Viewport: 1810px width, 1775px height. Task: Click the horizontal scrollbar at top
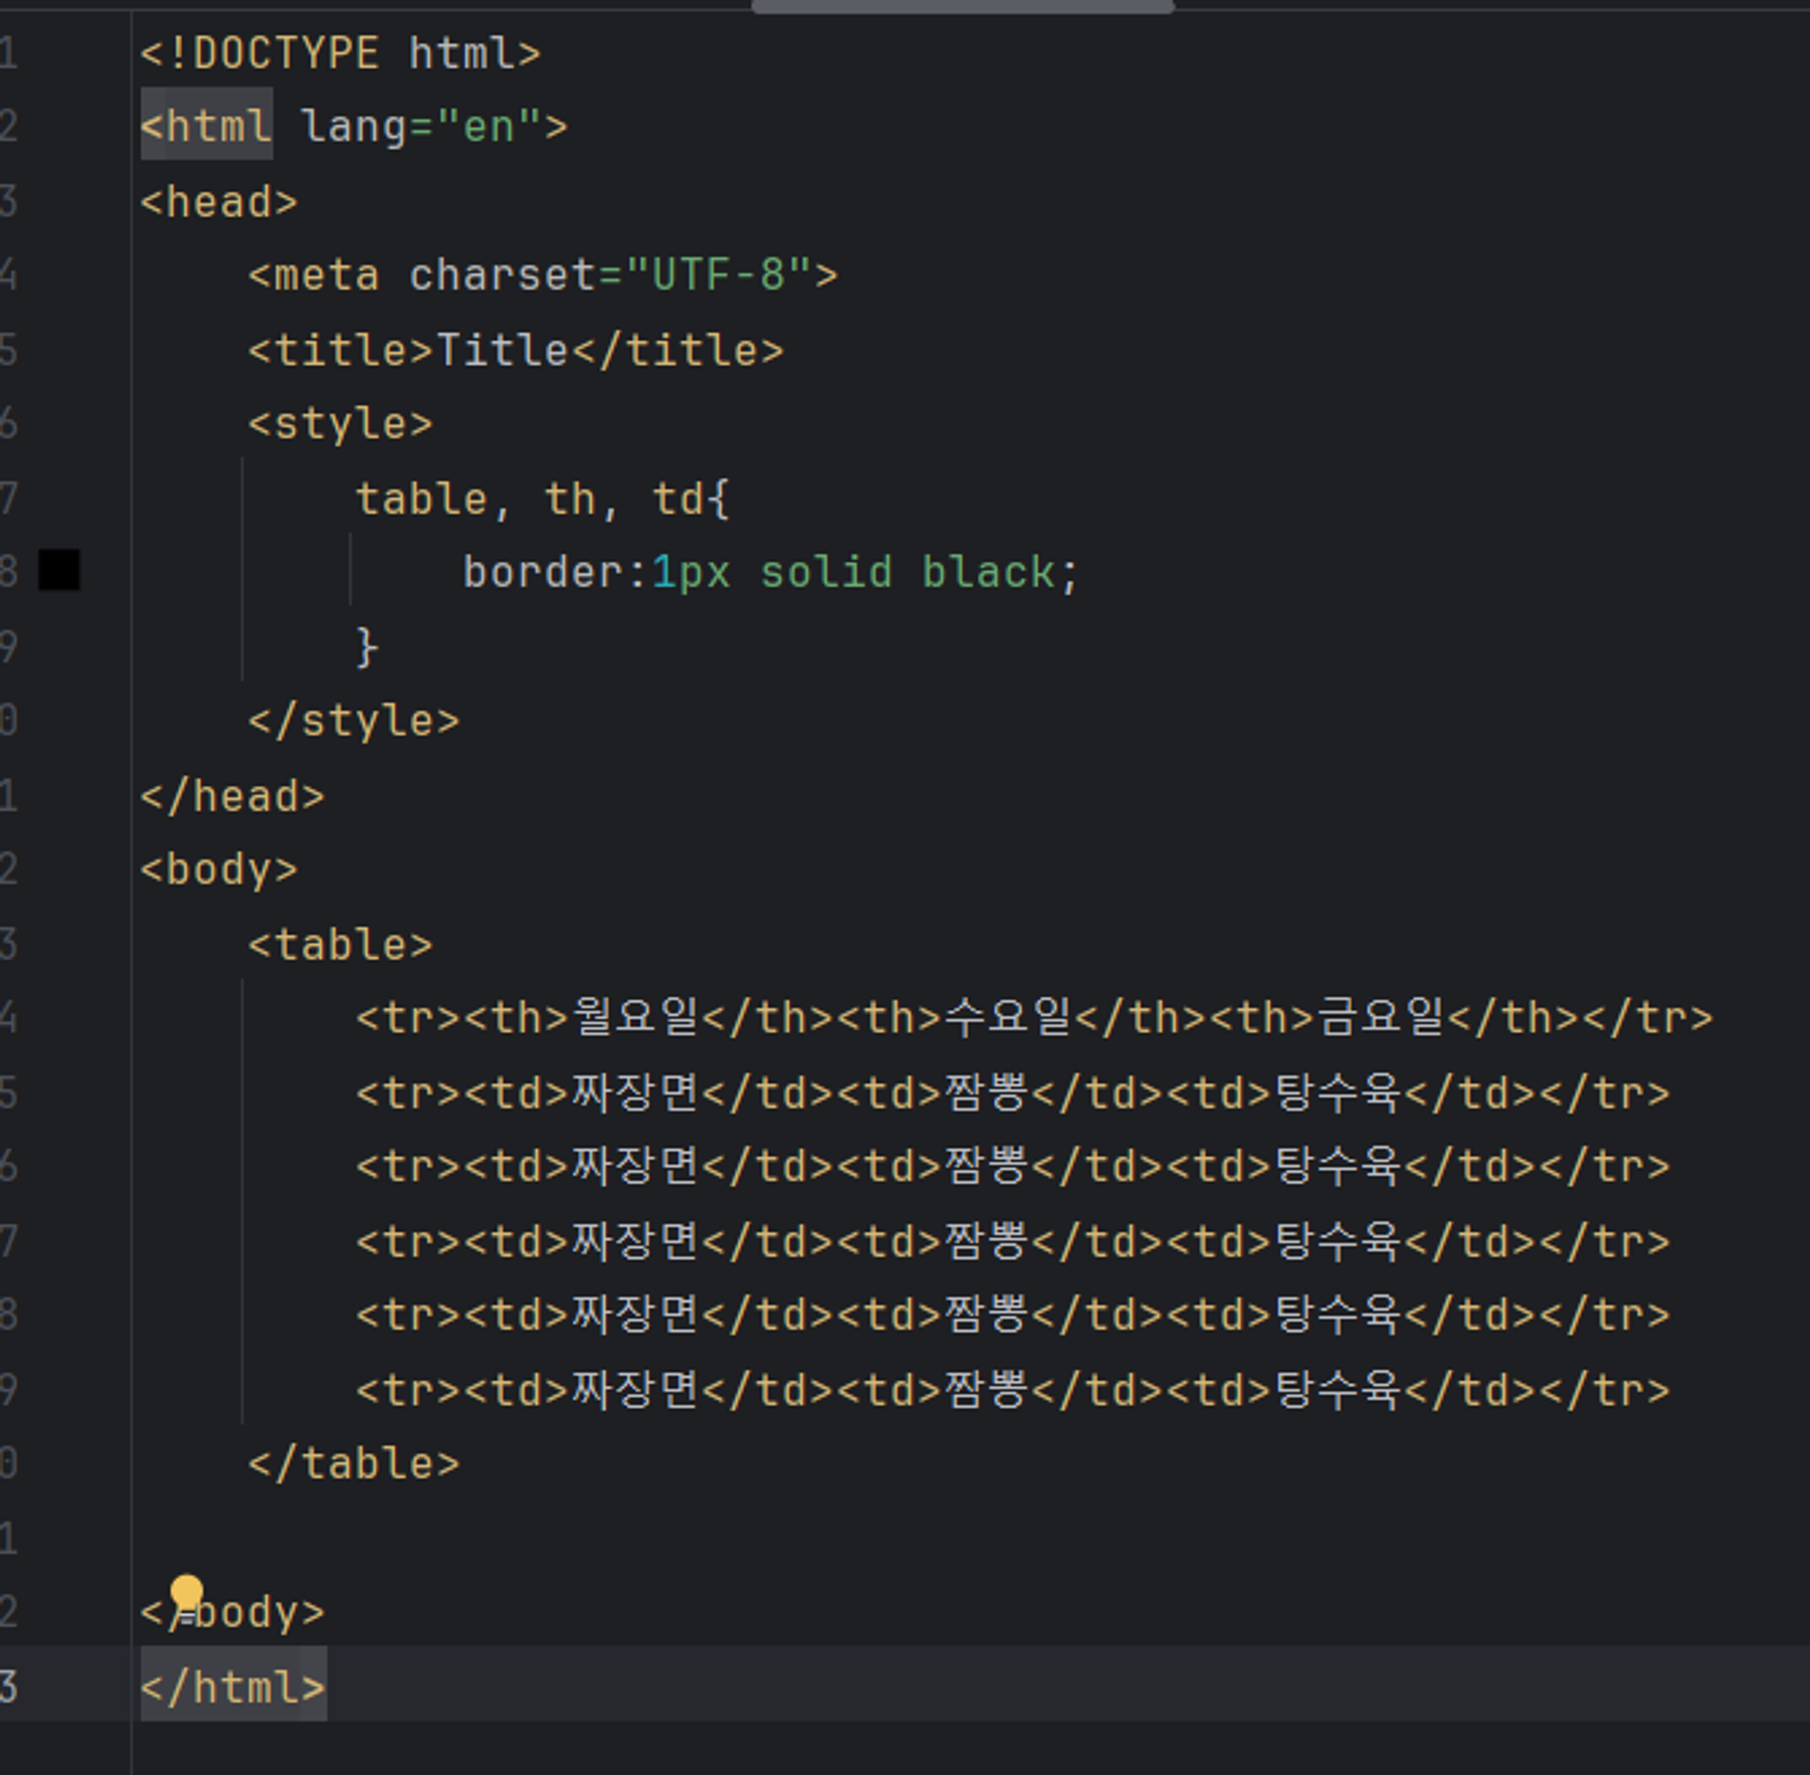coord(963,6)
